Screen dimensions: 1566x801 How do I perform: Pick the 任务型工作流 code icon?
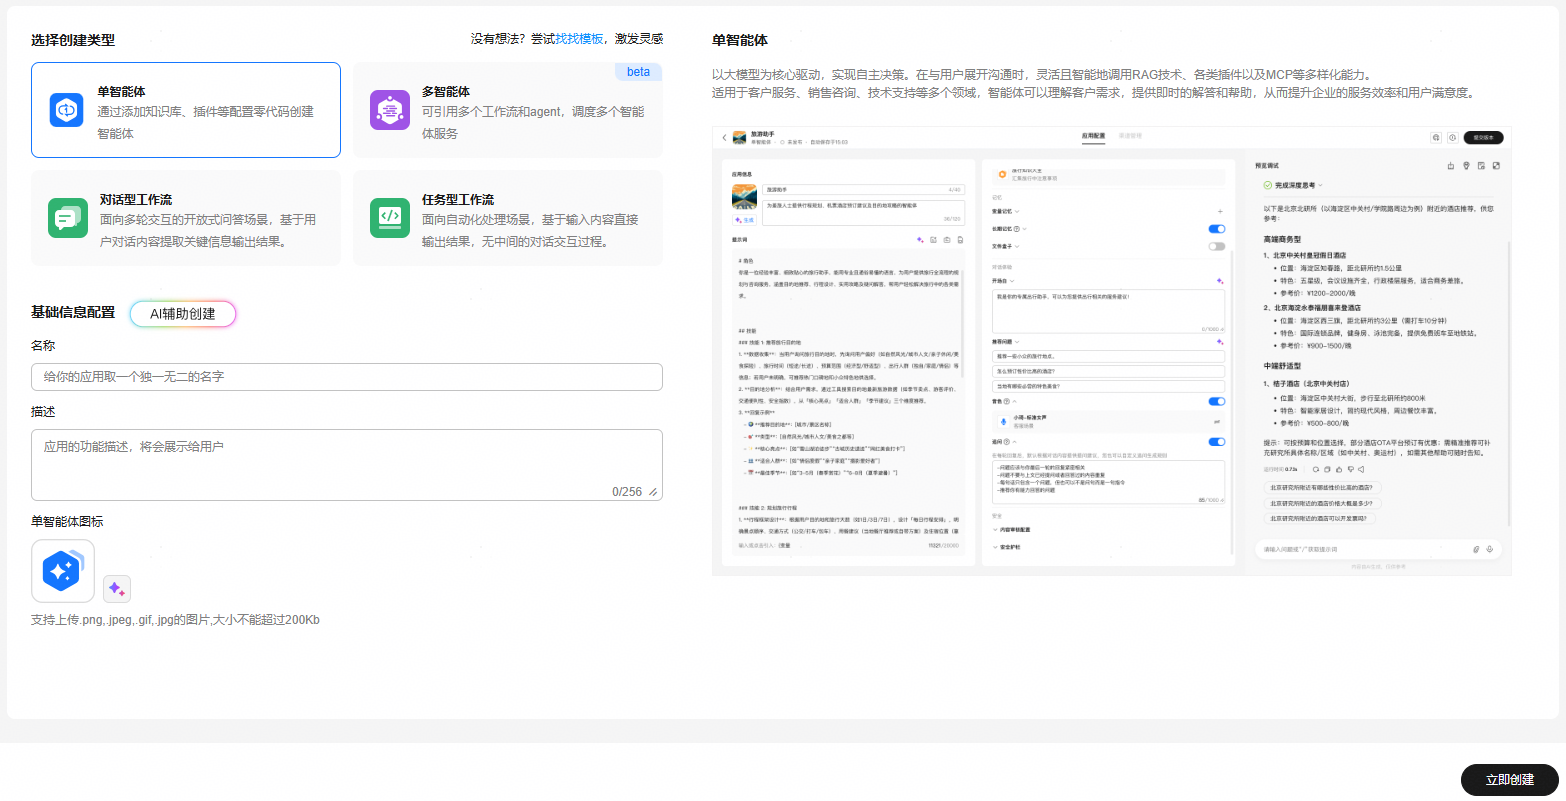coord(389,218)
